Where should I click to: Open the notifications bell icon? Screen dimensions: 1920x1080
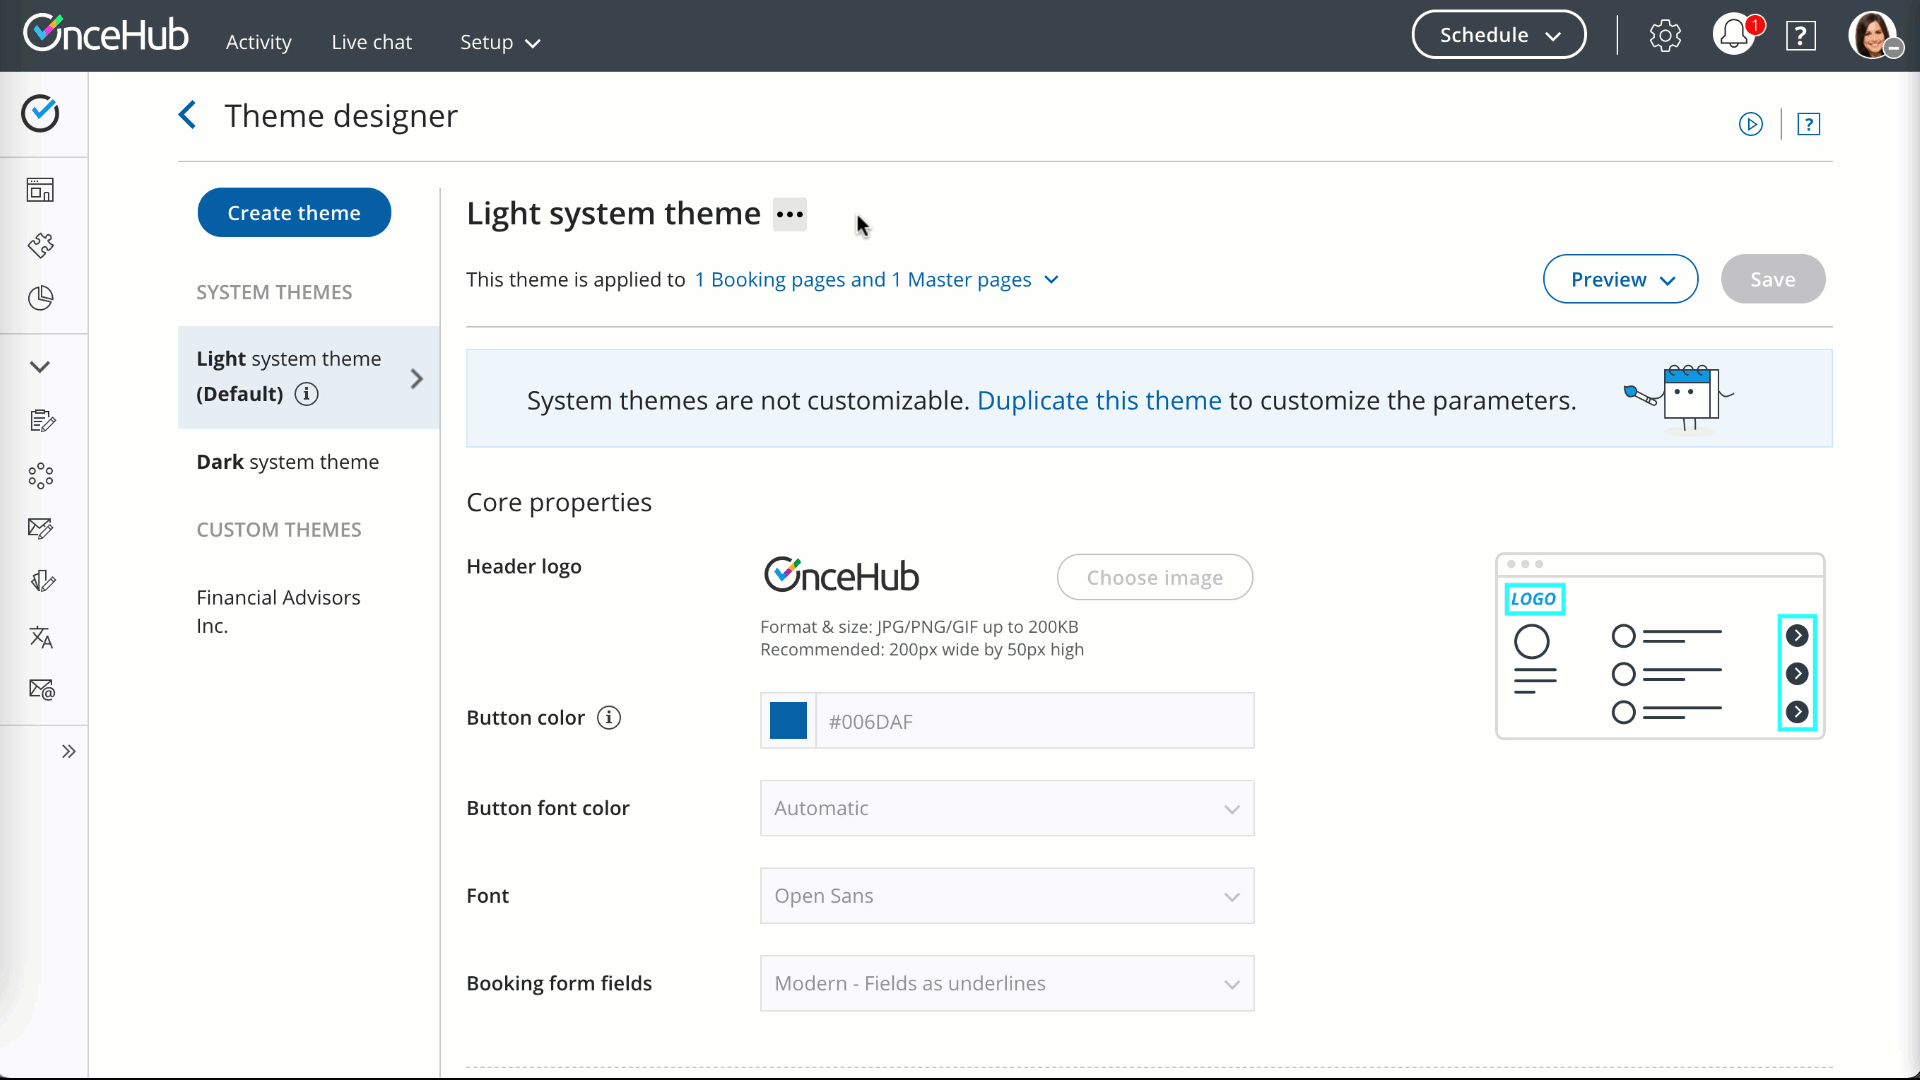coord(1734,36)
